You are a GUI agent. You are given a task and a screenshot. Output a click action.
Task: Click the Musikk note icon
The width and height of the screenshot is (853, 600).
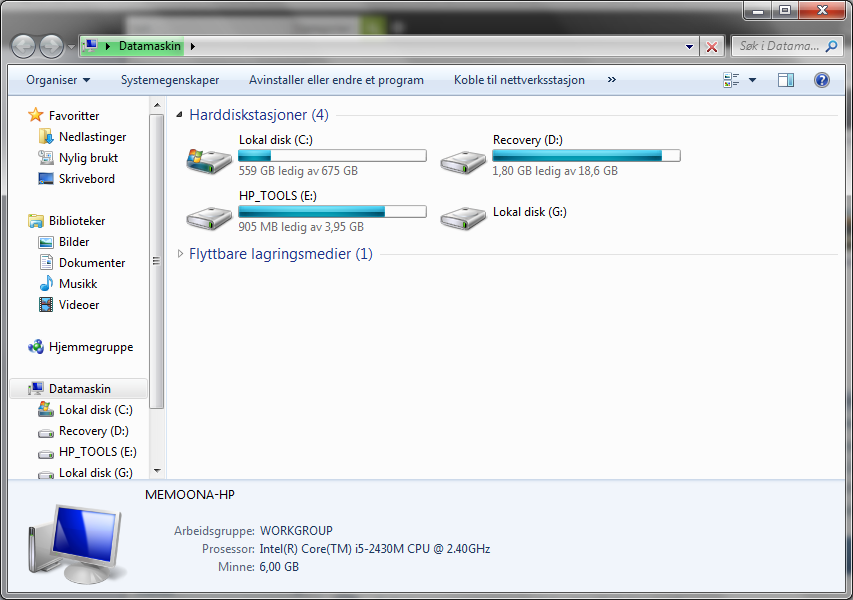pyautogui.click(x=46, y=283)
